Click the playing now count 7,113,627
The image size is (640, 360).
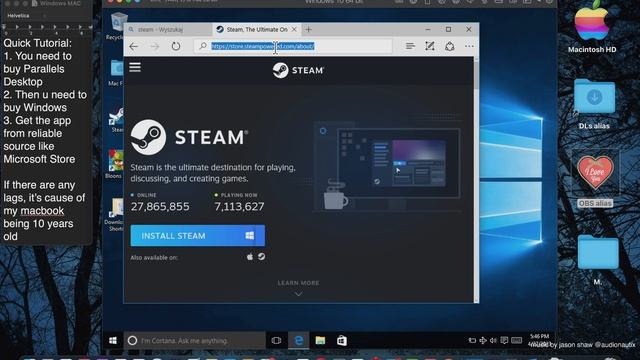(239, 207)
